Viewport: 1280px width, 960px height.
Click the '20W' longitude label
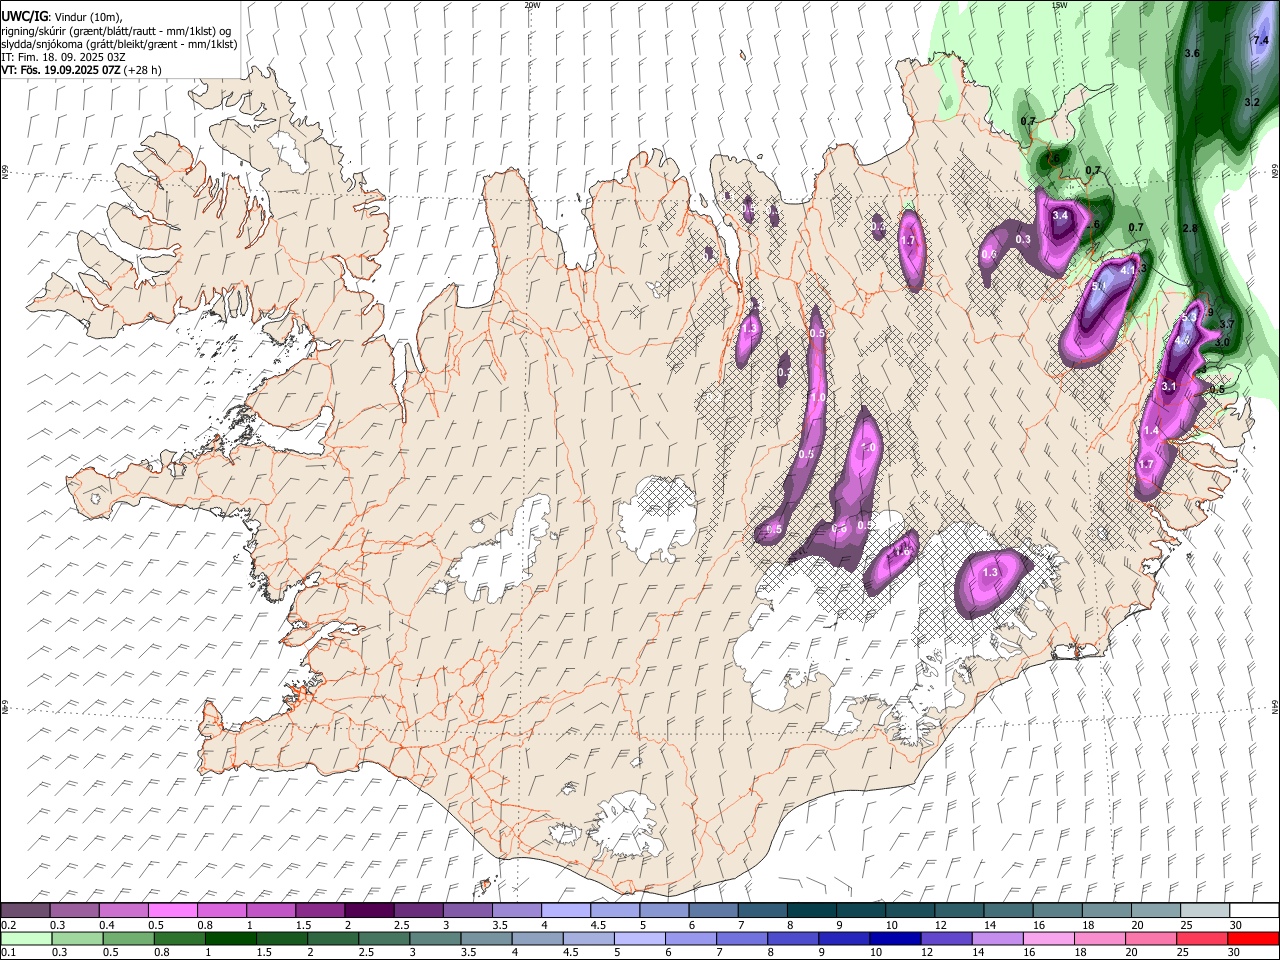pyautogui.click(x=532, y=5)
